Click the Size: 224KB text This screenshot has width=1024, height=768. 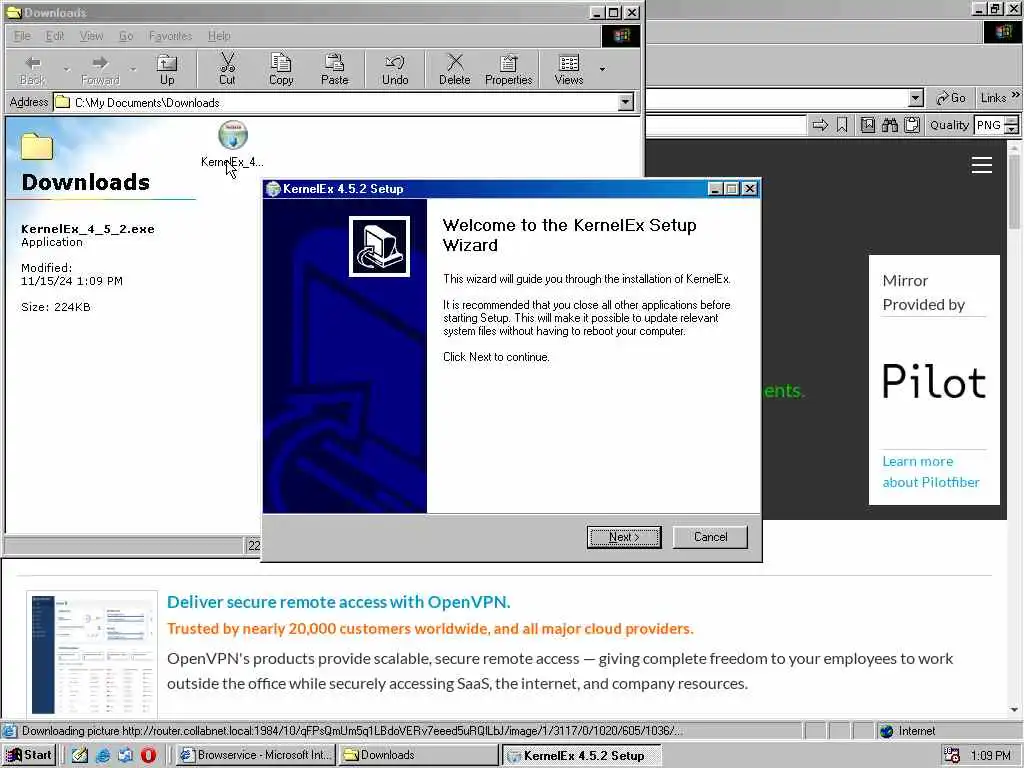point(56,307)
